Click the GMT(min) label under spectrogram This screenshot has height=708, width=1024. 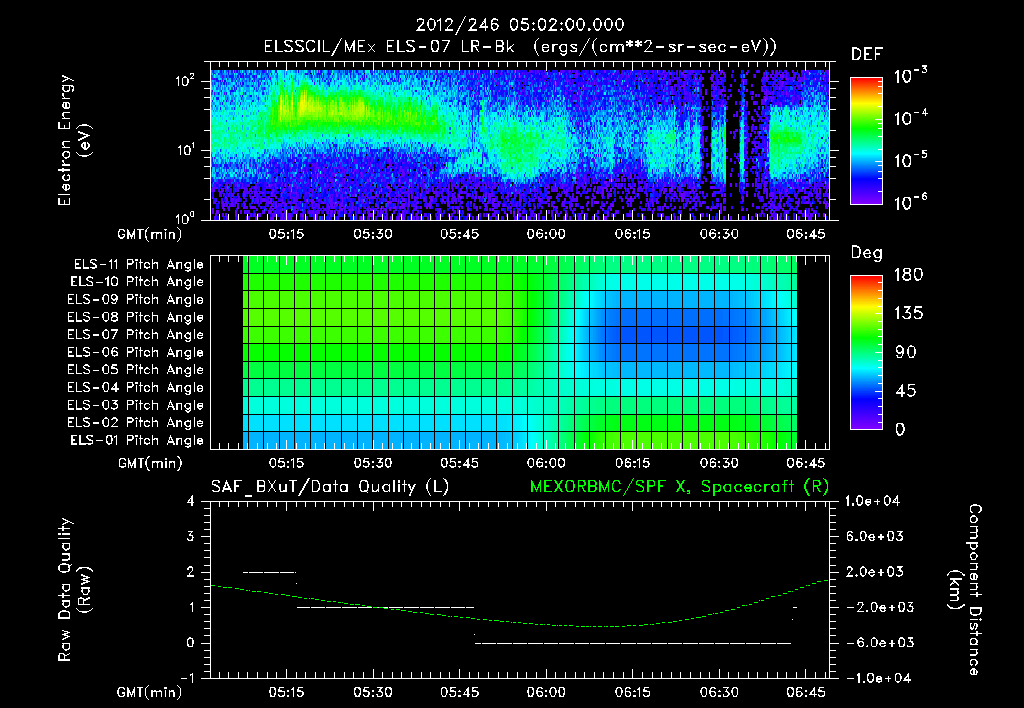coord(150,234)
